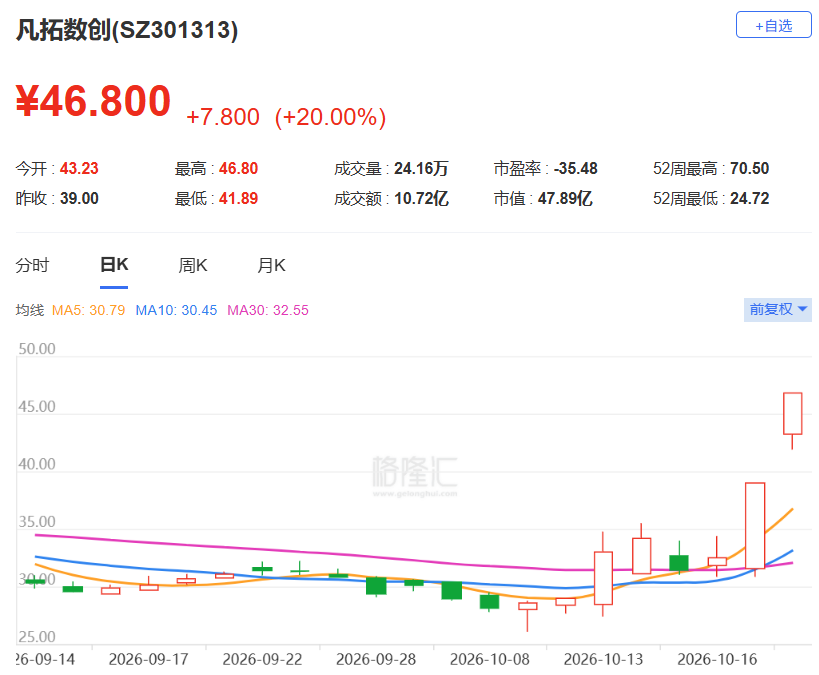Add stock to watchlist with +自选 button
The image size is (819, 675).
pyautogui.click(x=773, y=25)
